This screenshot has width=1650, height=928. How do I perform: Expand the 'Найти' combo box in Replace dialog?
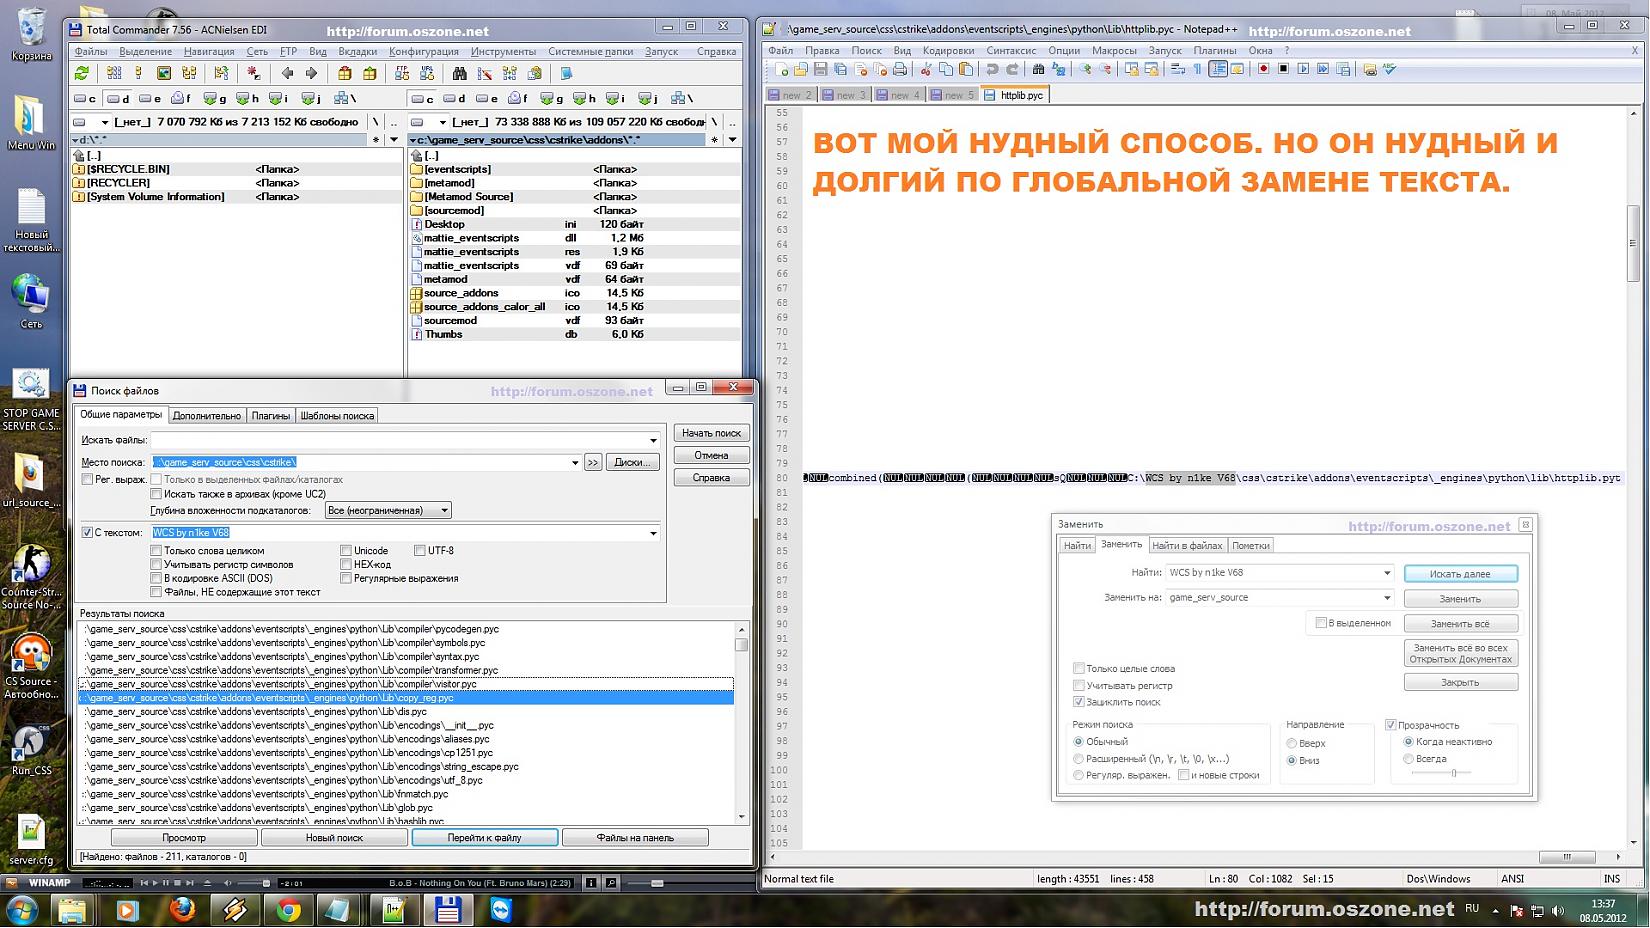click(x=1387, y=573)
